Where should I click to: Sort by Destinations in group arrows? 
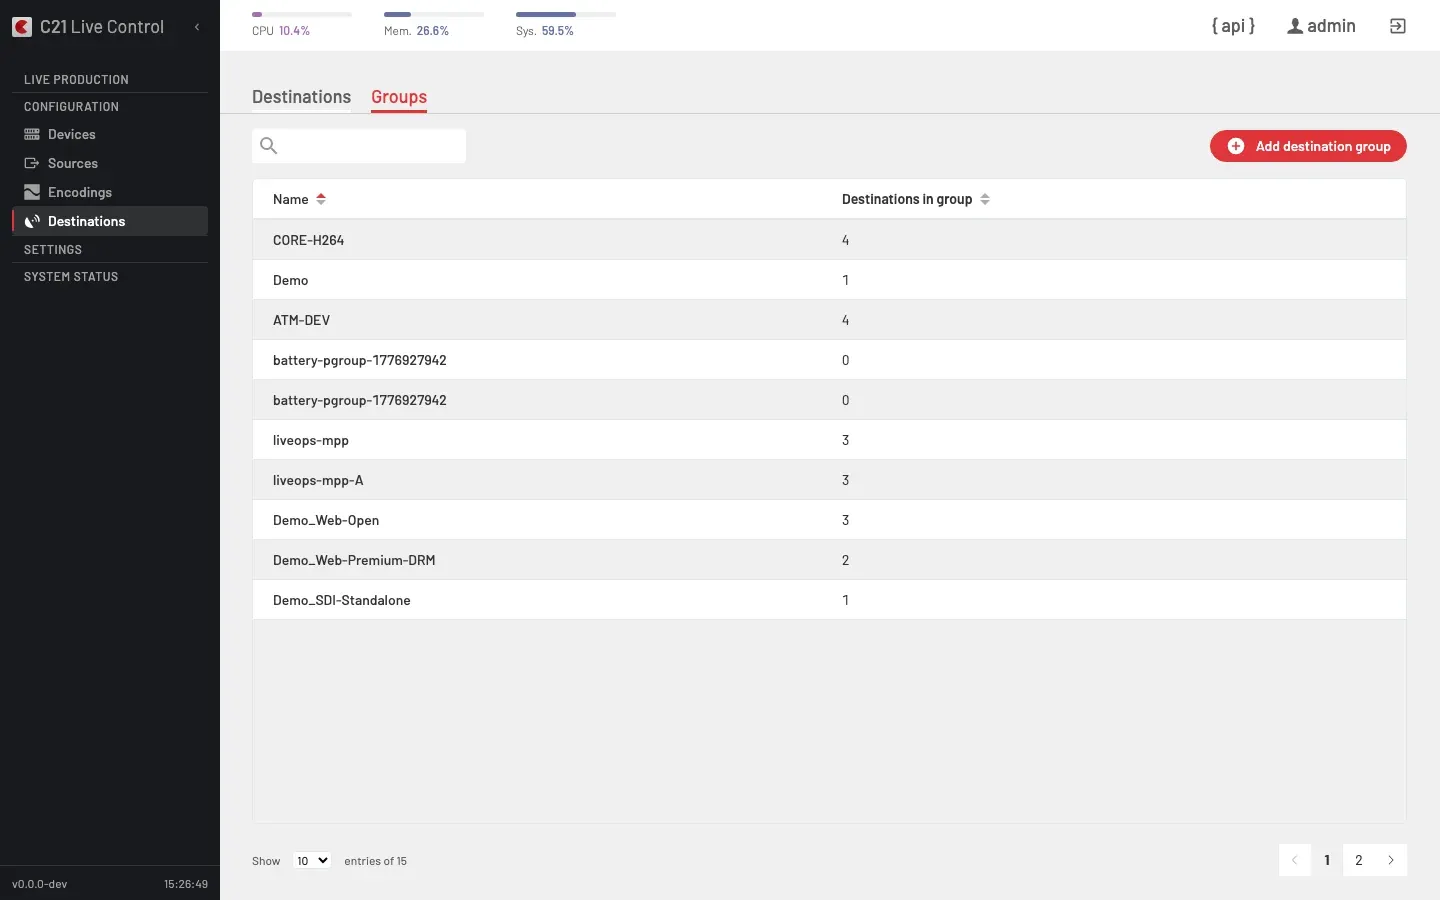(x=985, y=199)
